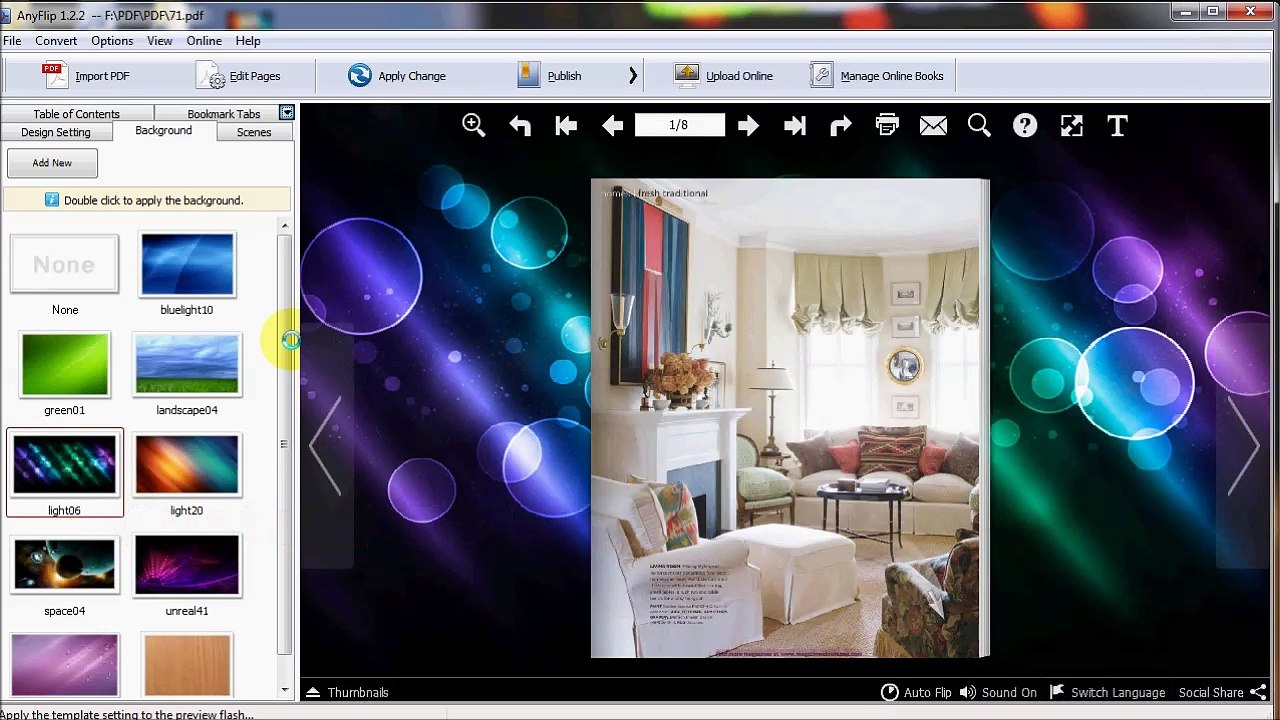The image size is (1280, 720).
Task: Click Upload Online toolbar button
Action: 723,76
